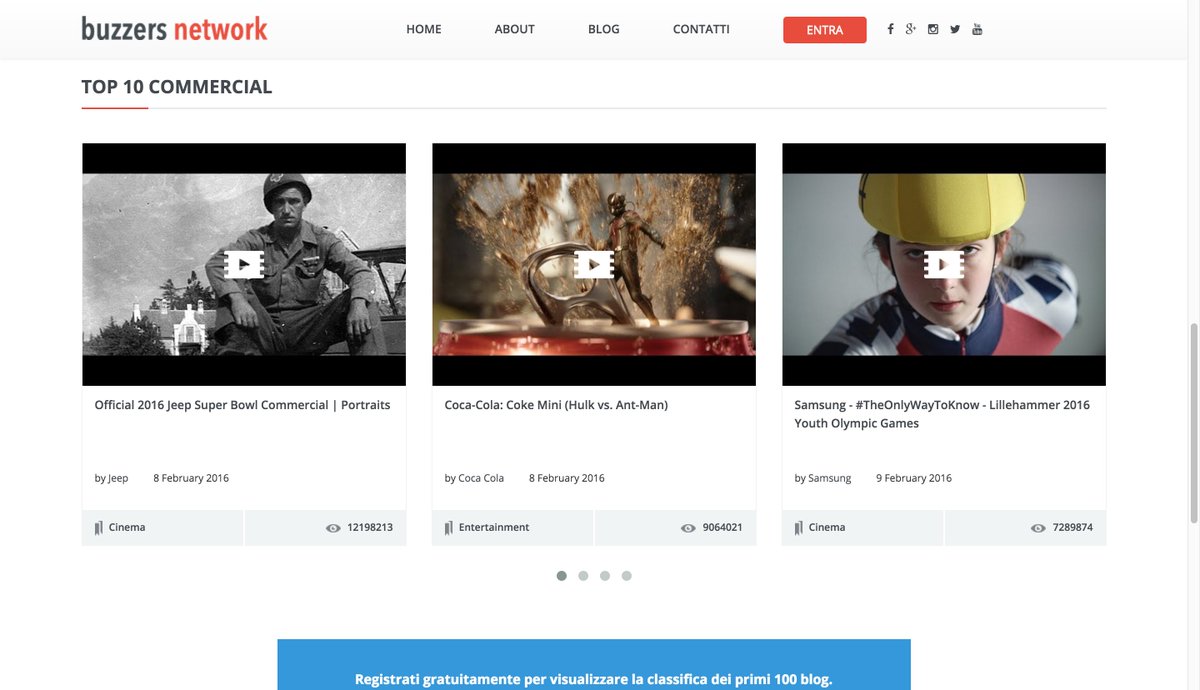Open the Official 2016 Jeep Super Bowl Commercial title
The image size is (1200, 690).
pos(242,405)
